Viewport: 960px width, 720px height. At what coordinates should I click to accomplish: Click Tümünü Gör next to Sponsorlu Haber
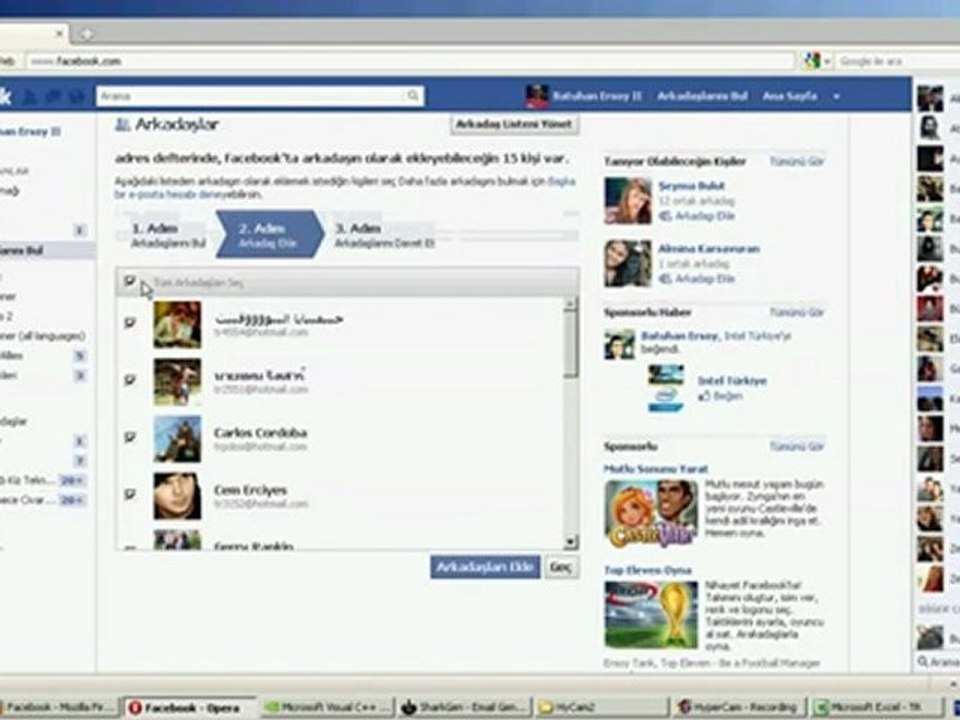point(797,312)
